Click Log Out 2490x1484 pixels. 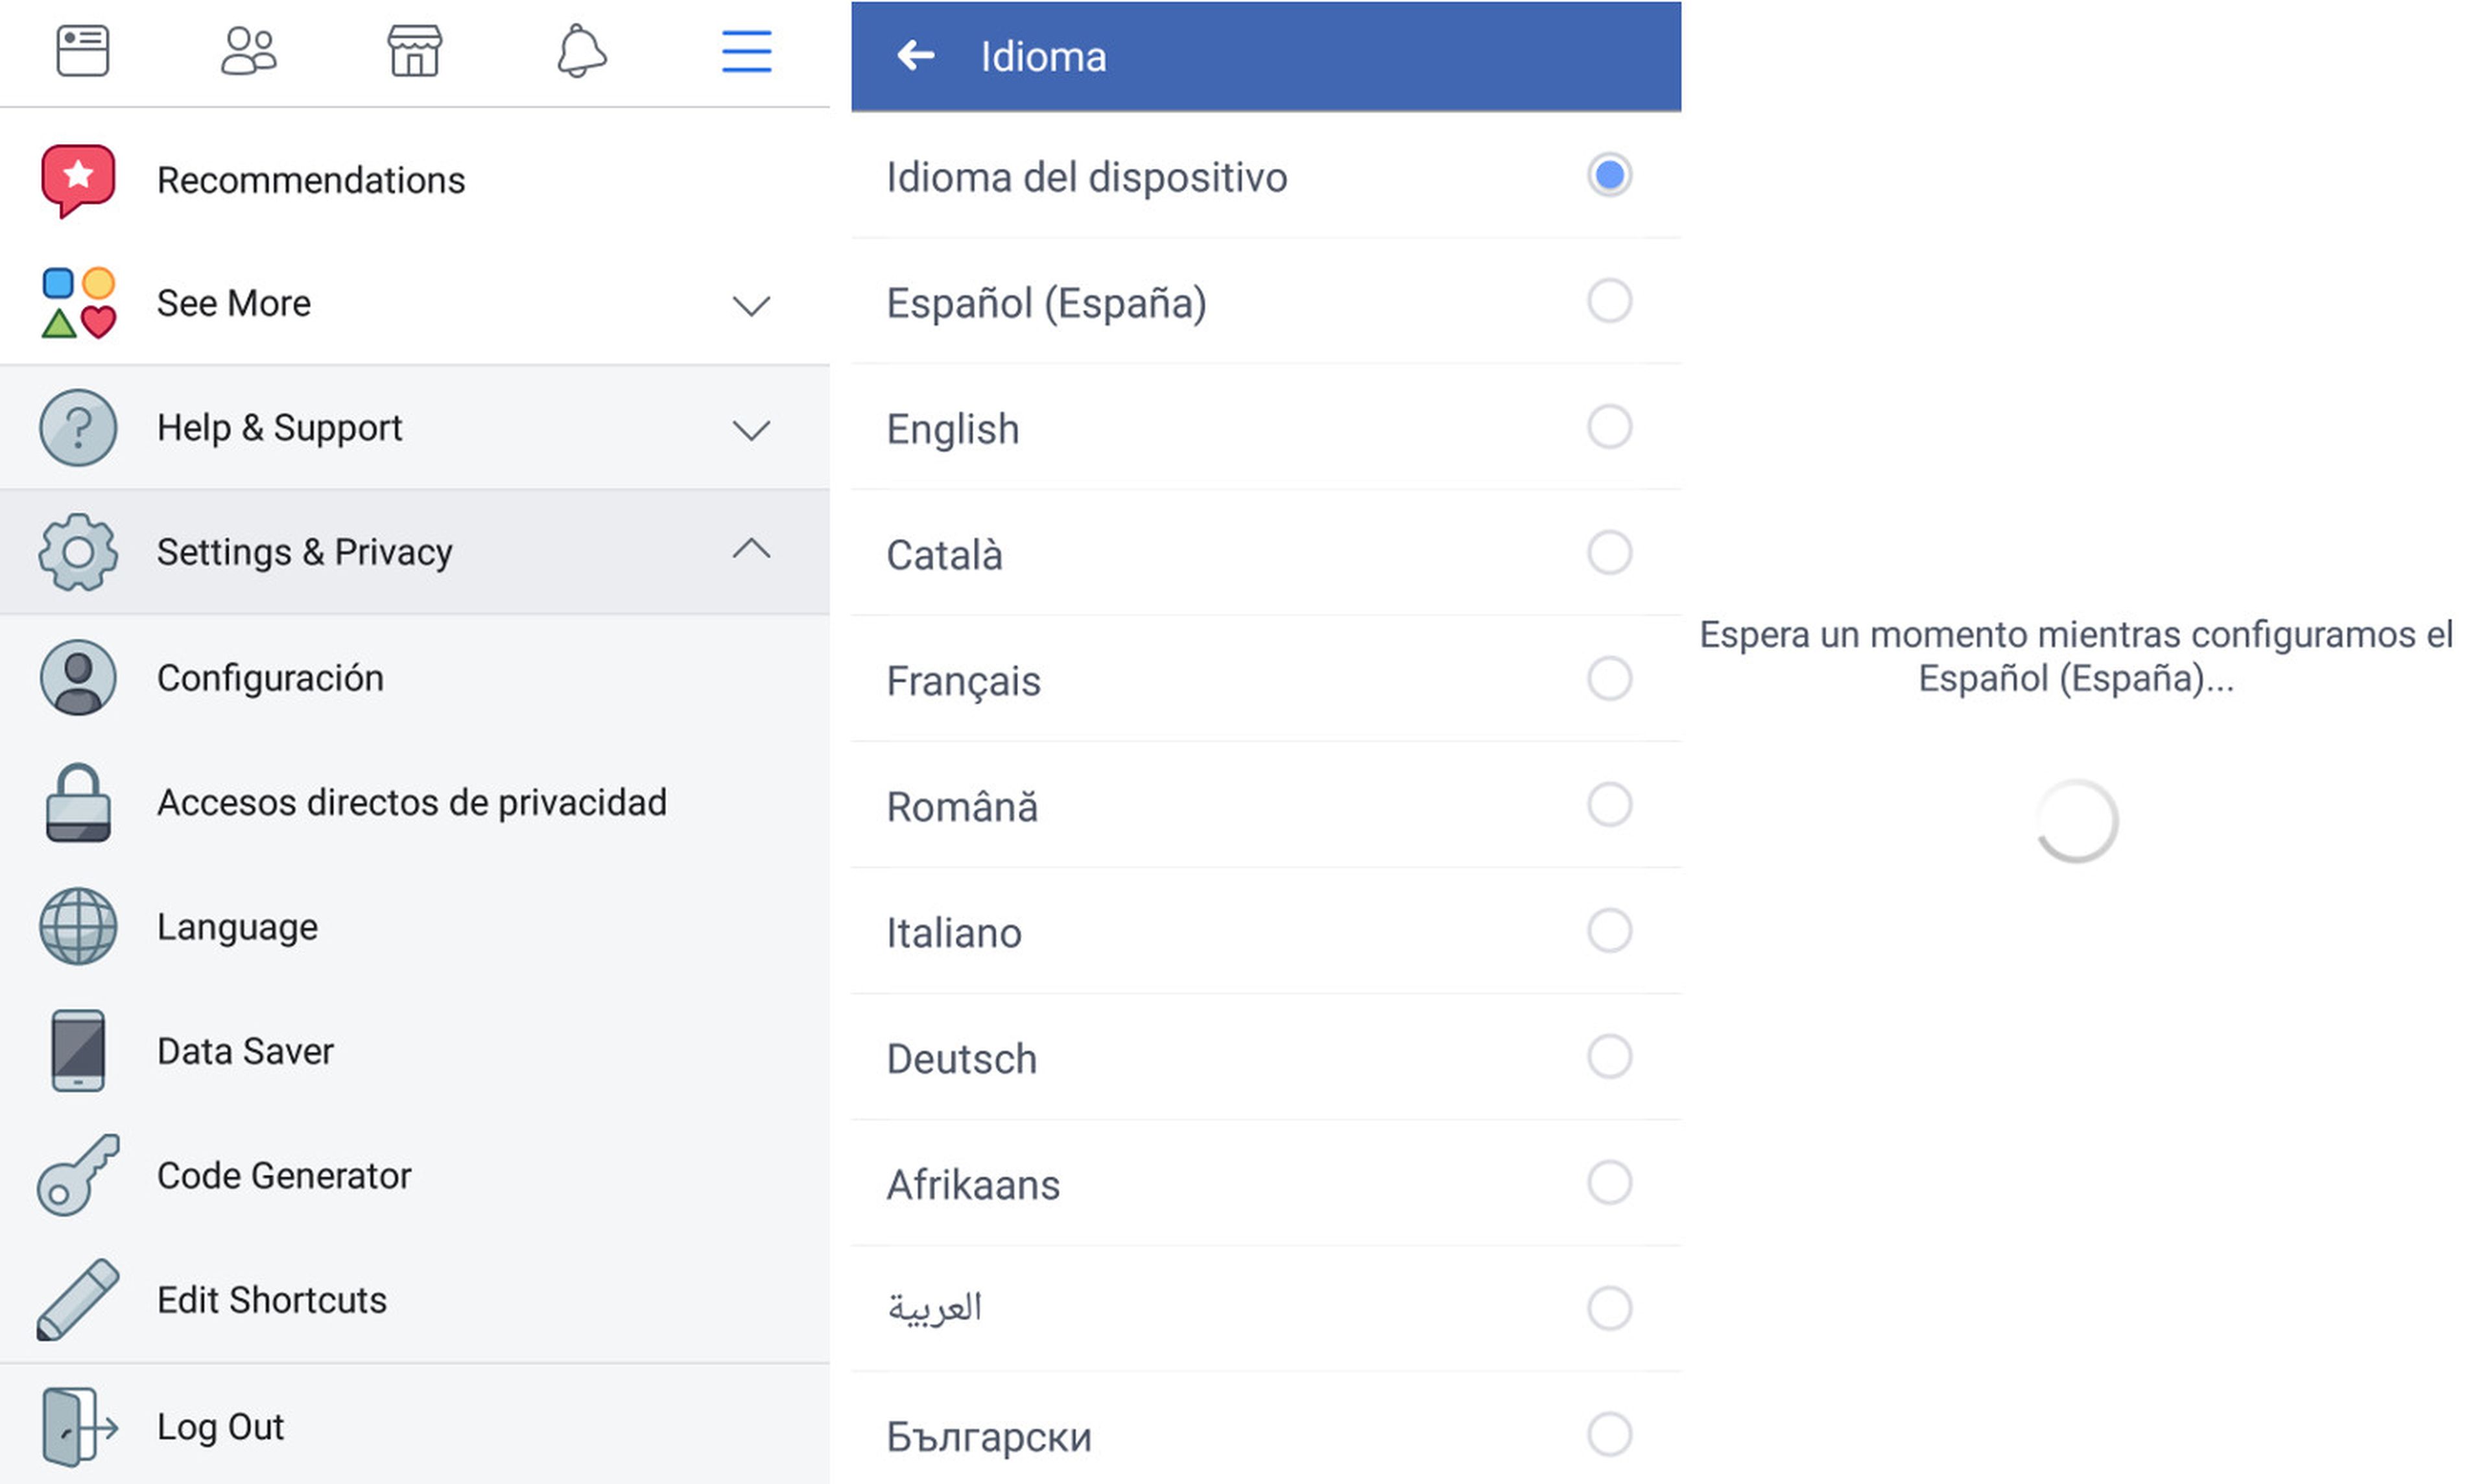tap(220, 1426)
